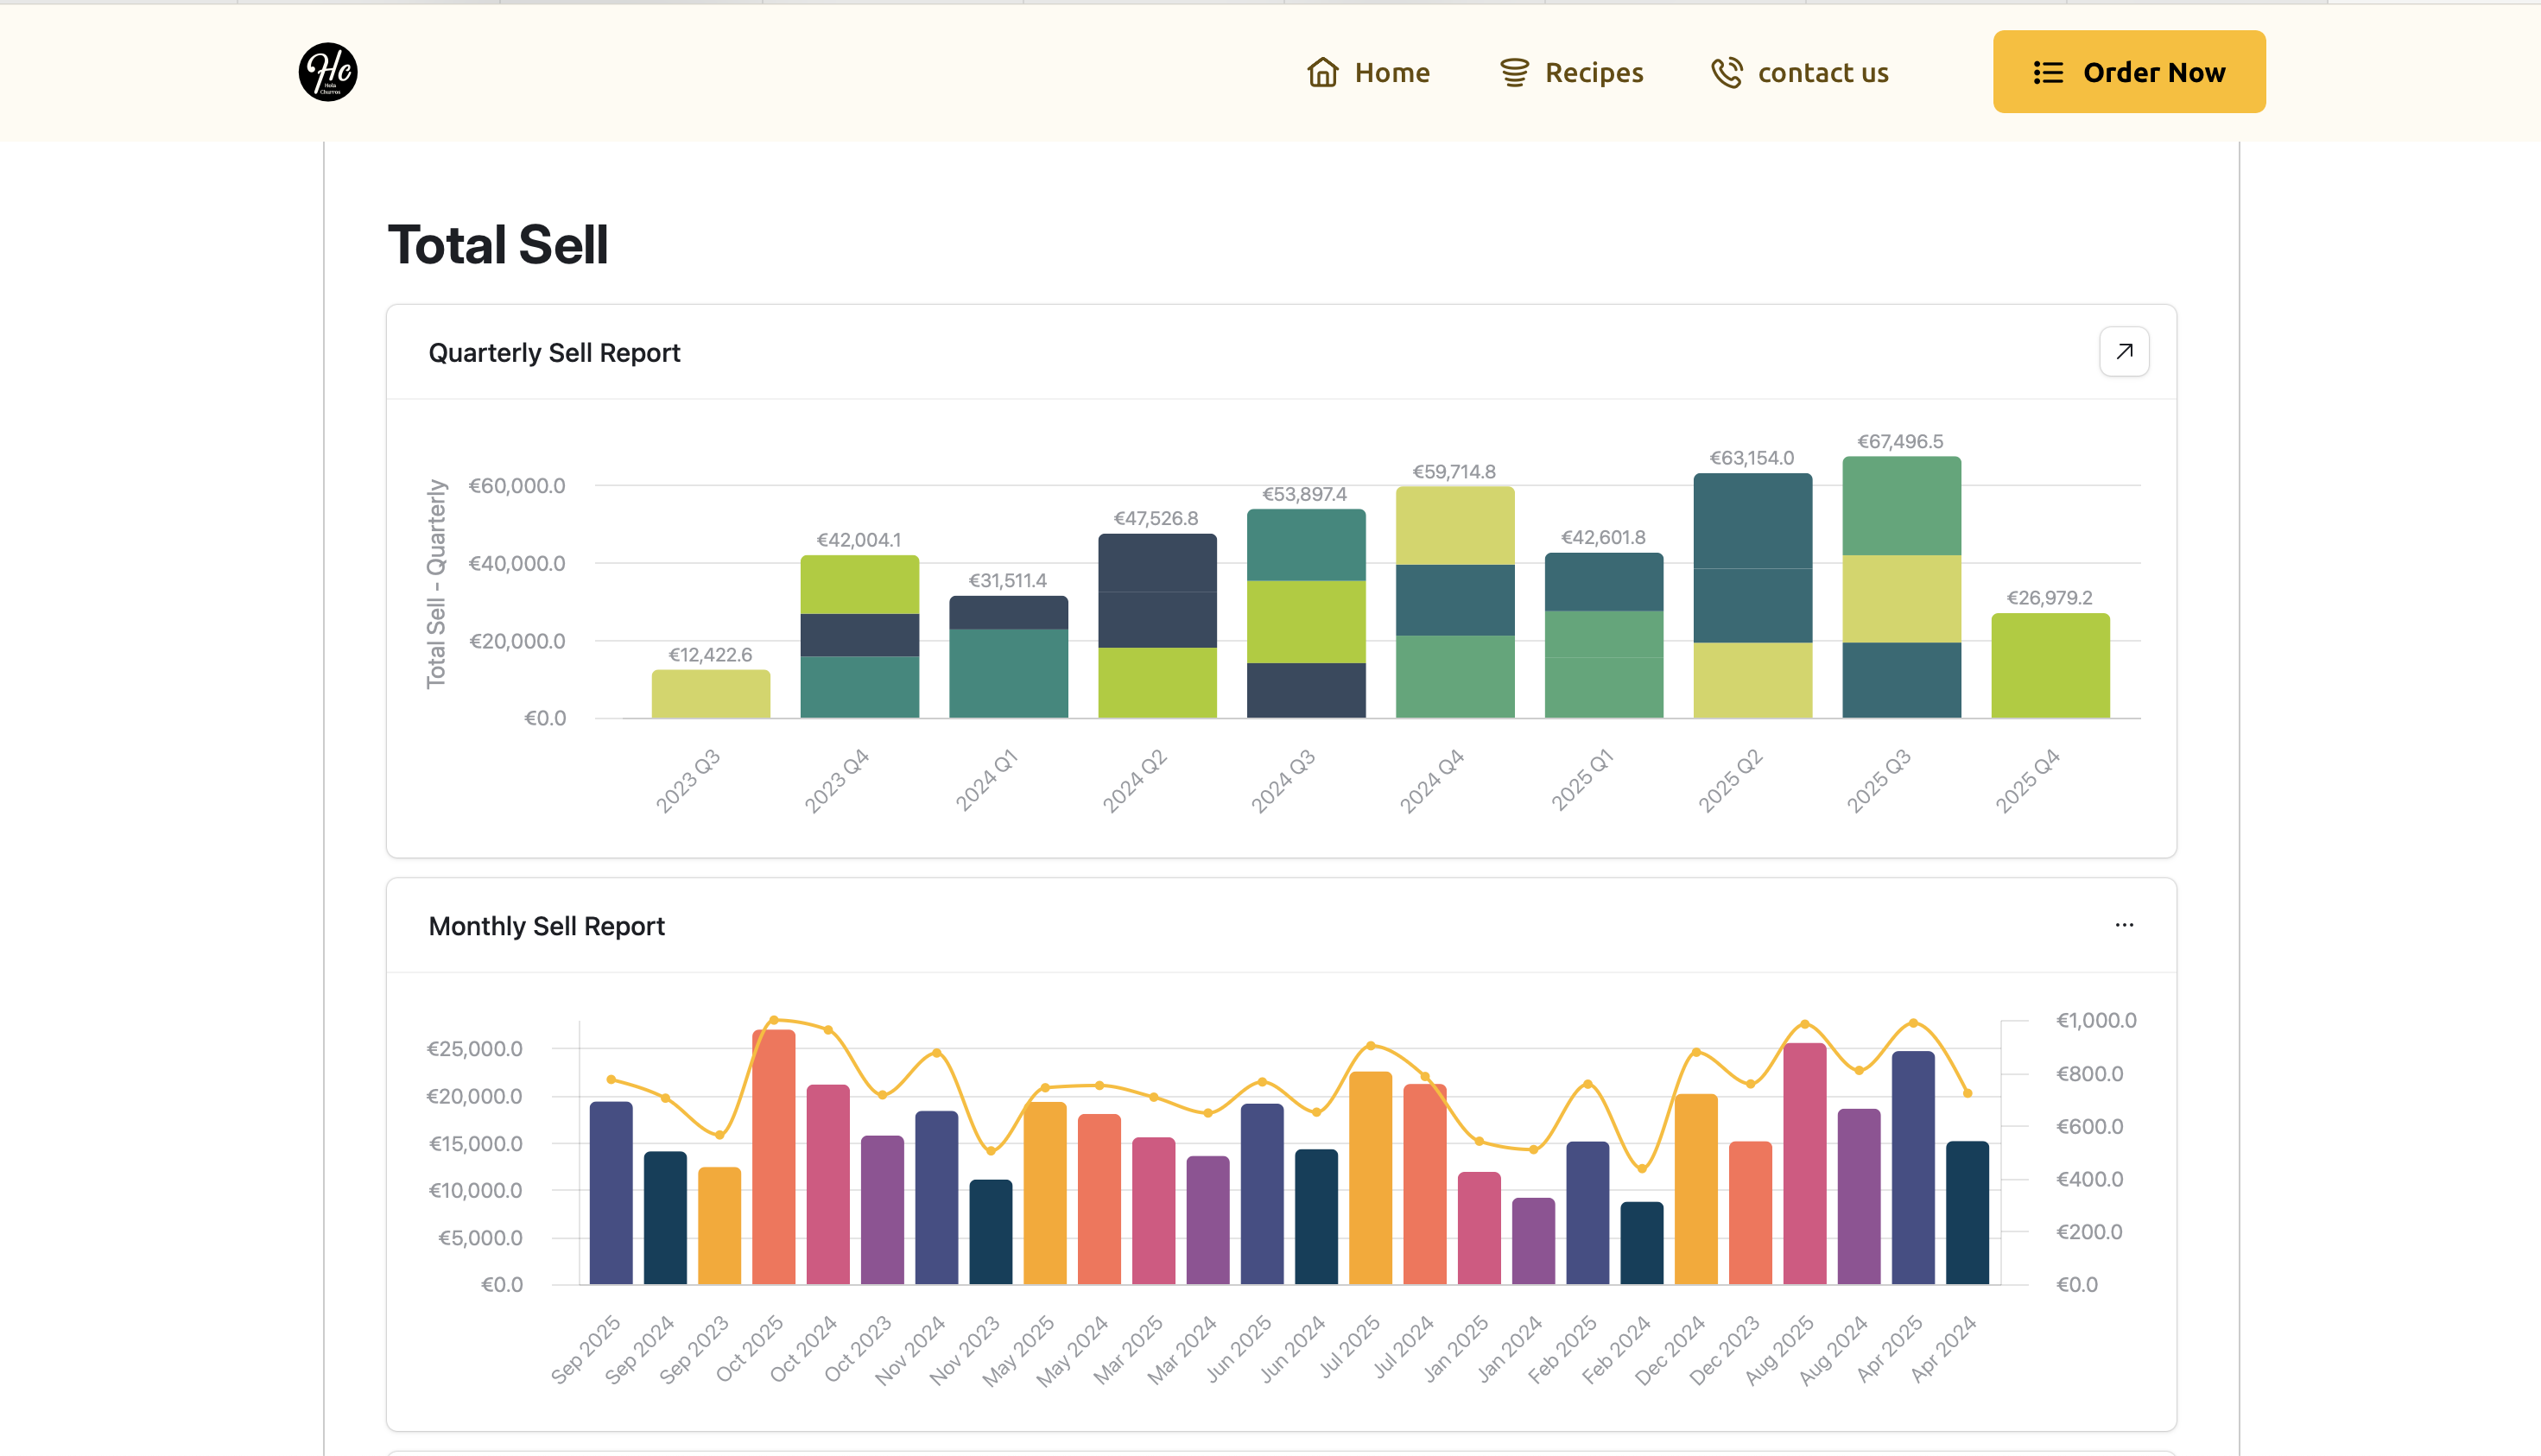Image resolution: width=2541 pixels, height=1456 pixels.
Task: Click the Home house icon
Action: click(1322, 72)
